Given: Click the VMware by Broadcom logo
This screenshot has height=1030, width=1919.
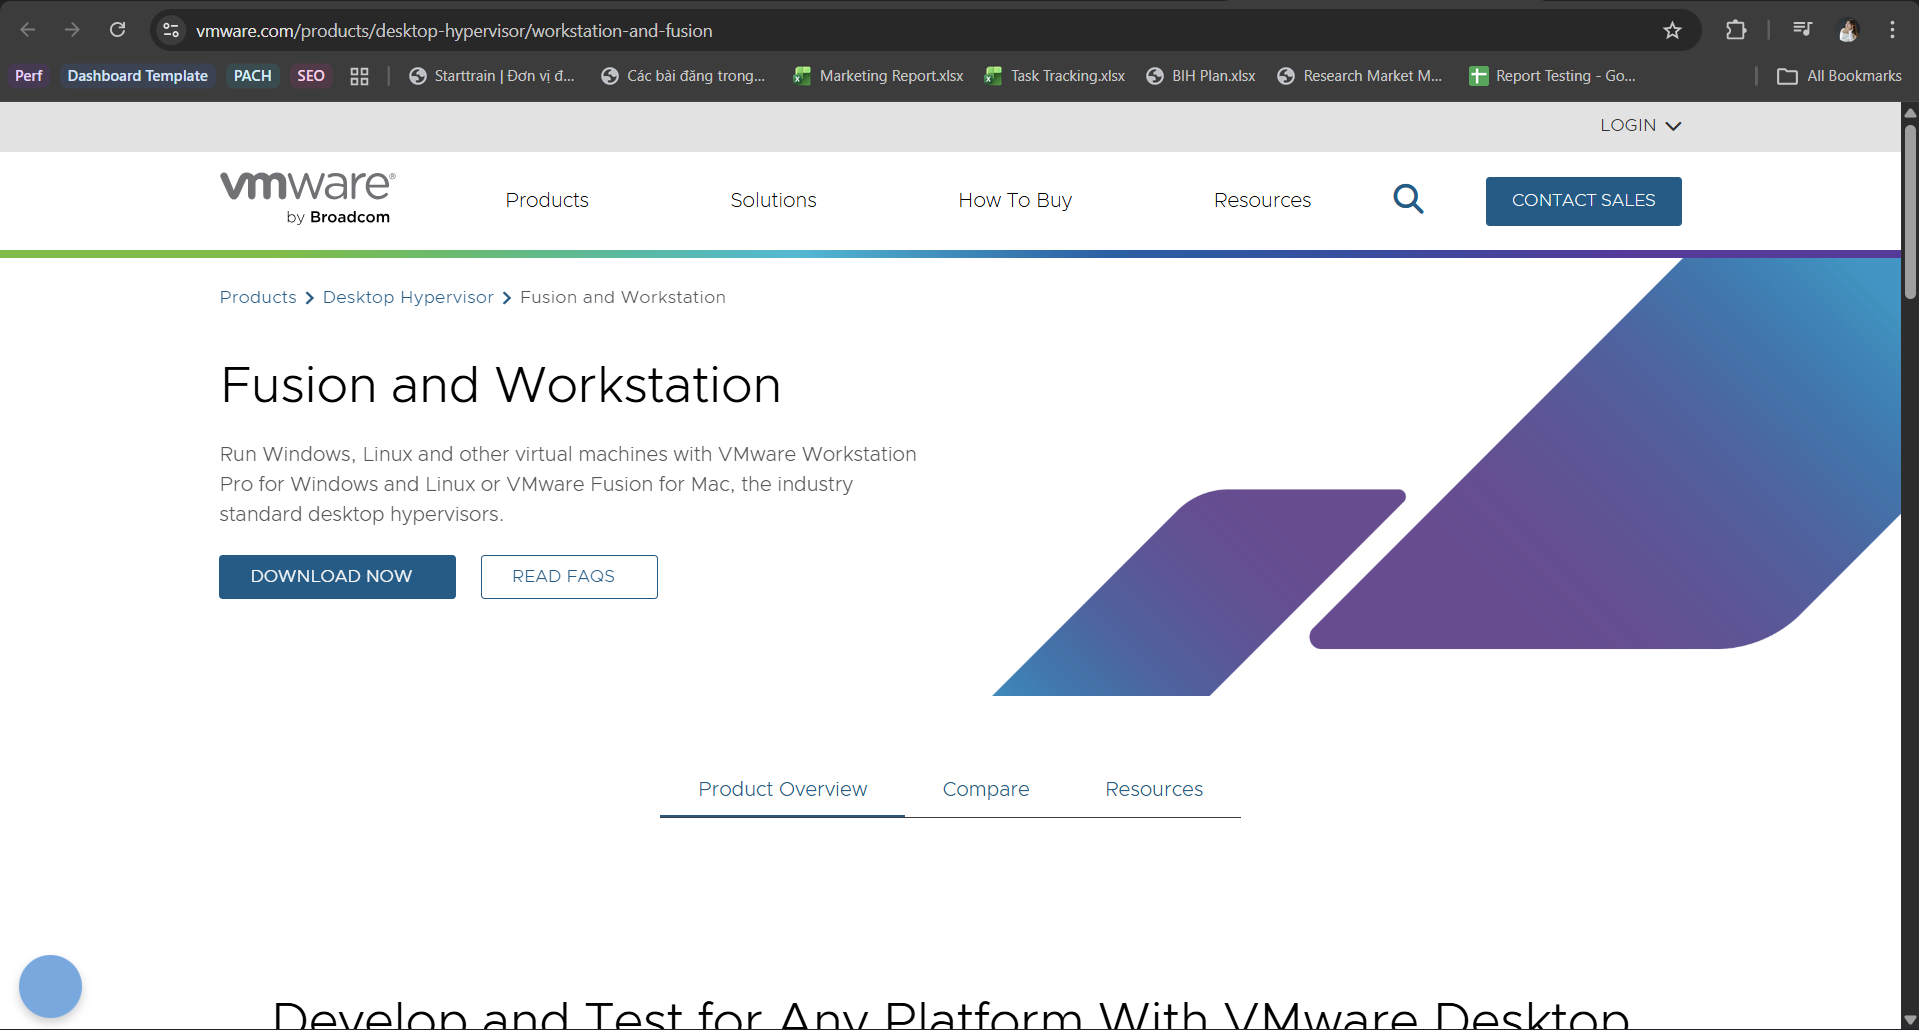Looking at the screenshot, I should (307, 197).
